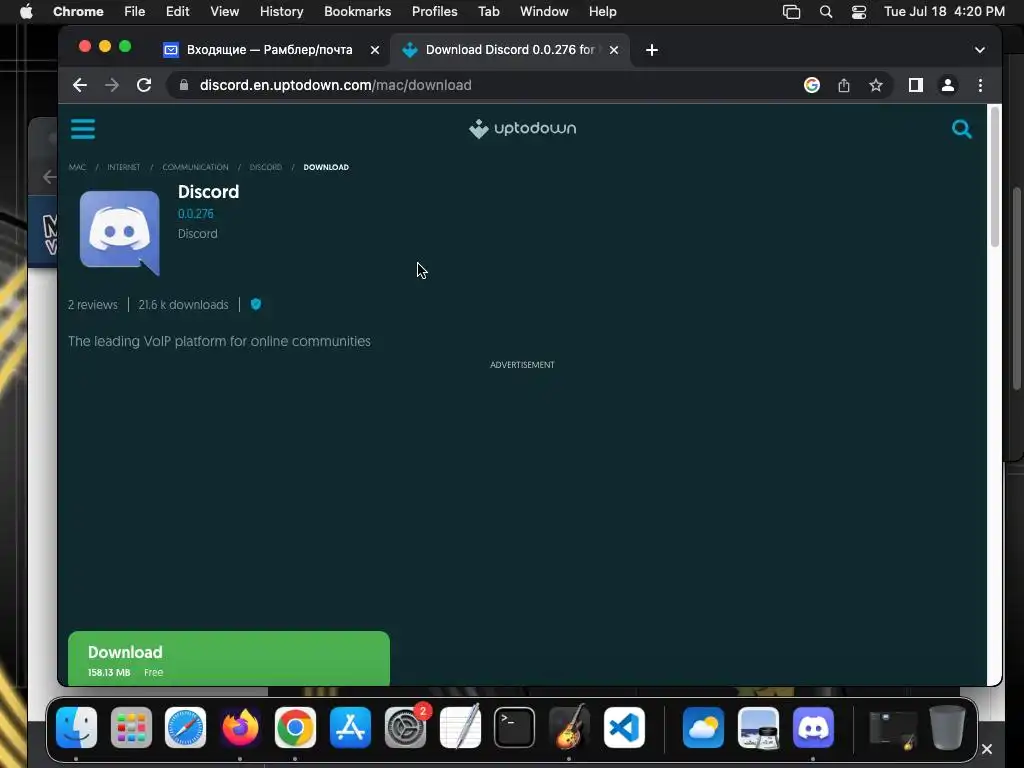Open the Apple menu

pyautogui.click(x=26, y=11)
